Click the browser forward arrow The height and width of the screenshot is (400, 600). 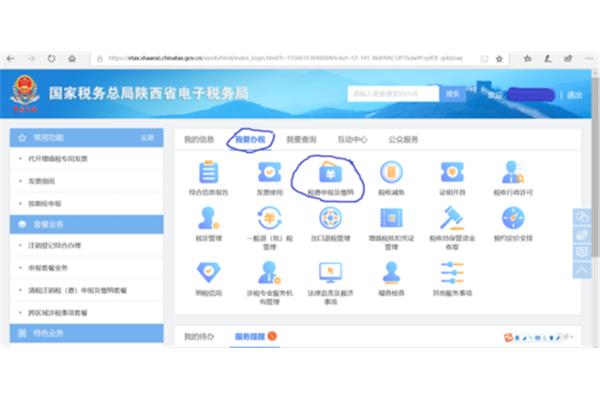point(31,59)
